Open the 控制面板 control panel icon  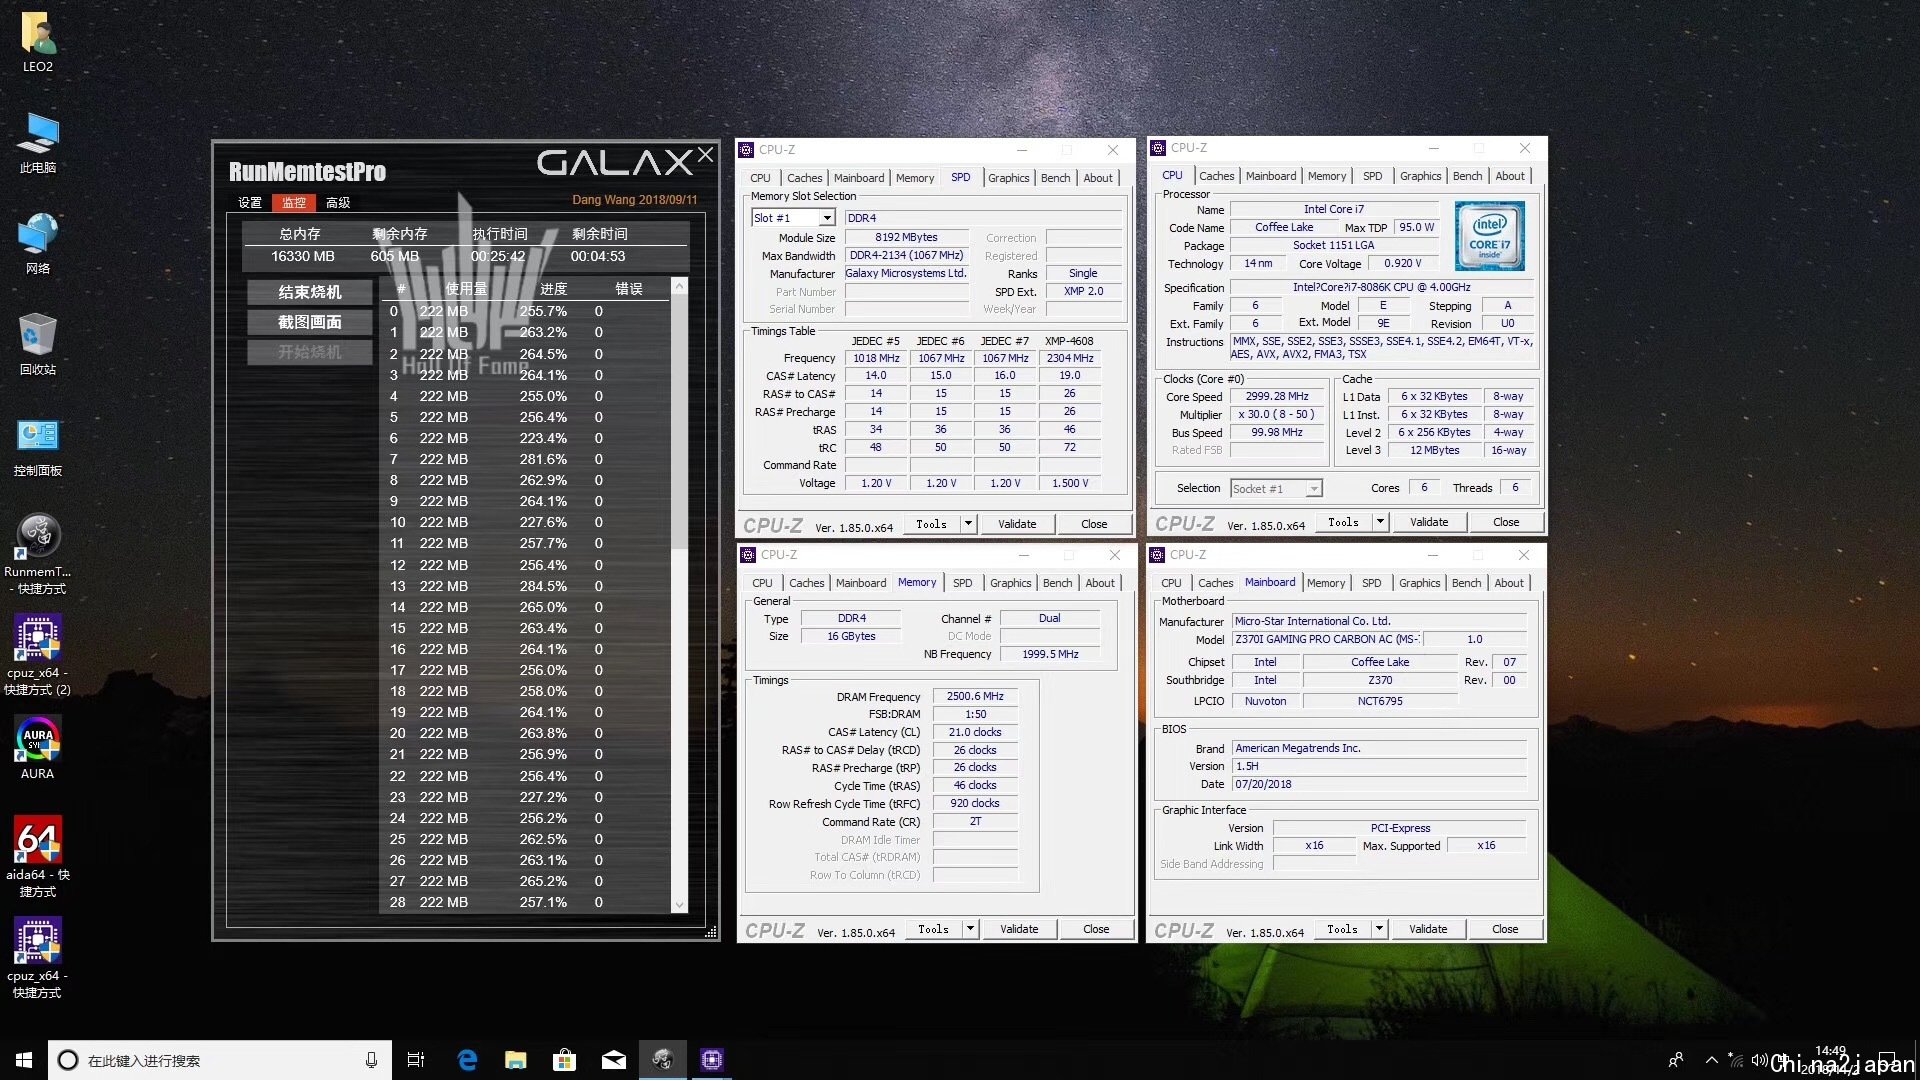click(x=38, y=446)
